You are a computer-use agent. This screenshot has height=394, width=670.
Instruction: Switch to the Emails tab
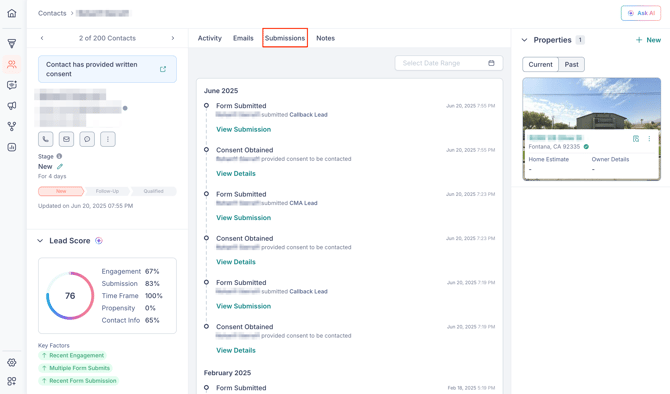(243, 38)
